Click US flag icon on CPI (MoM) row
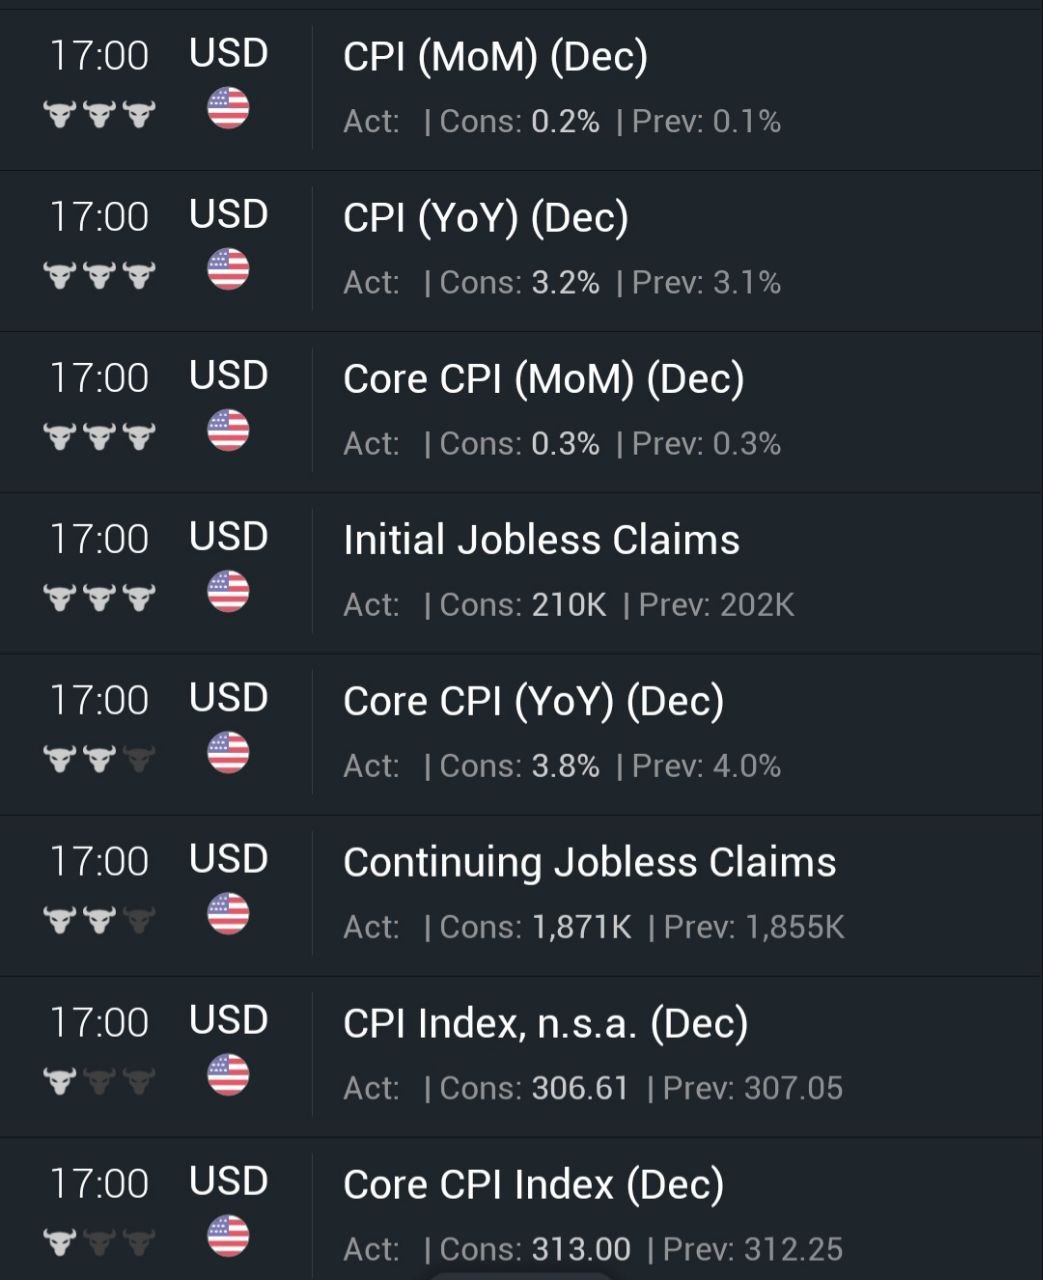Image resolution: width=1043 pixels, height=1280 pixels. [228, 108]
